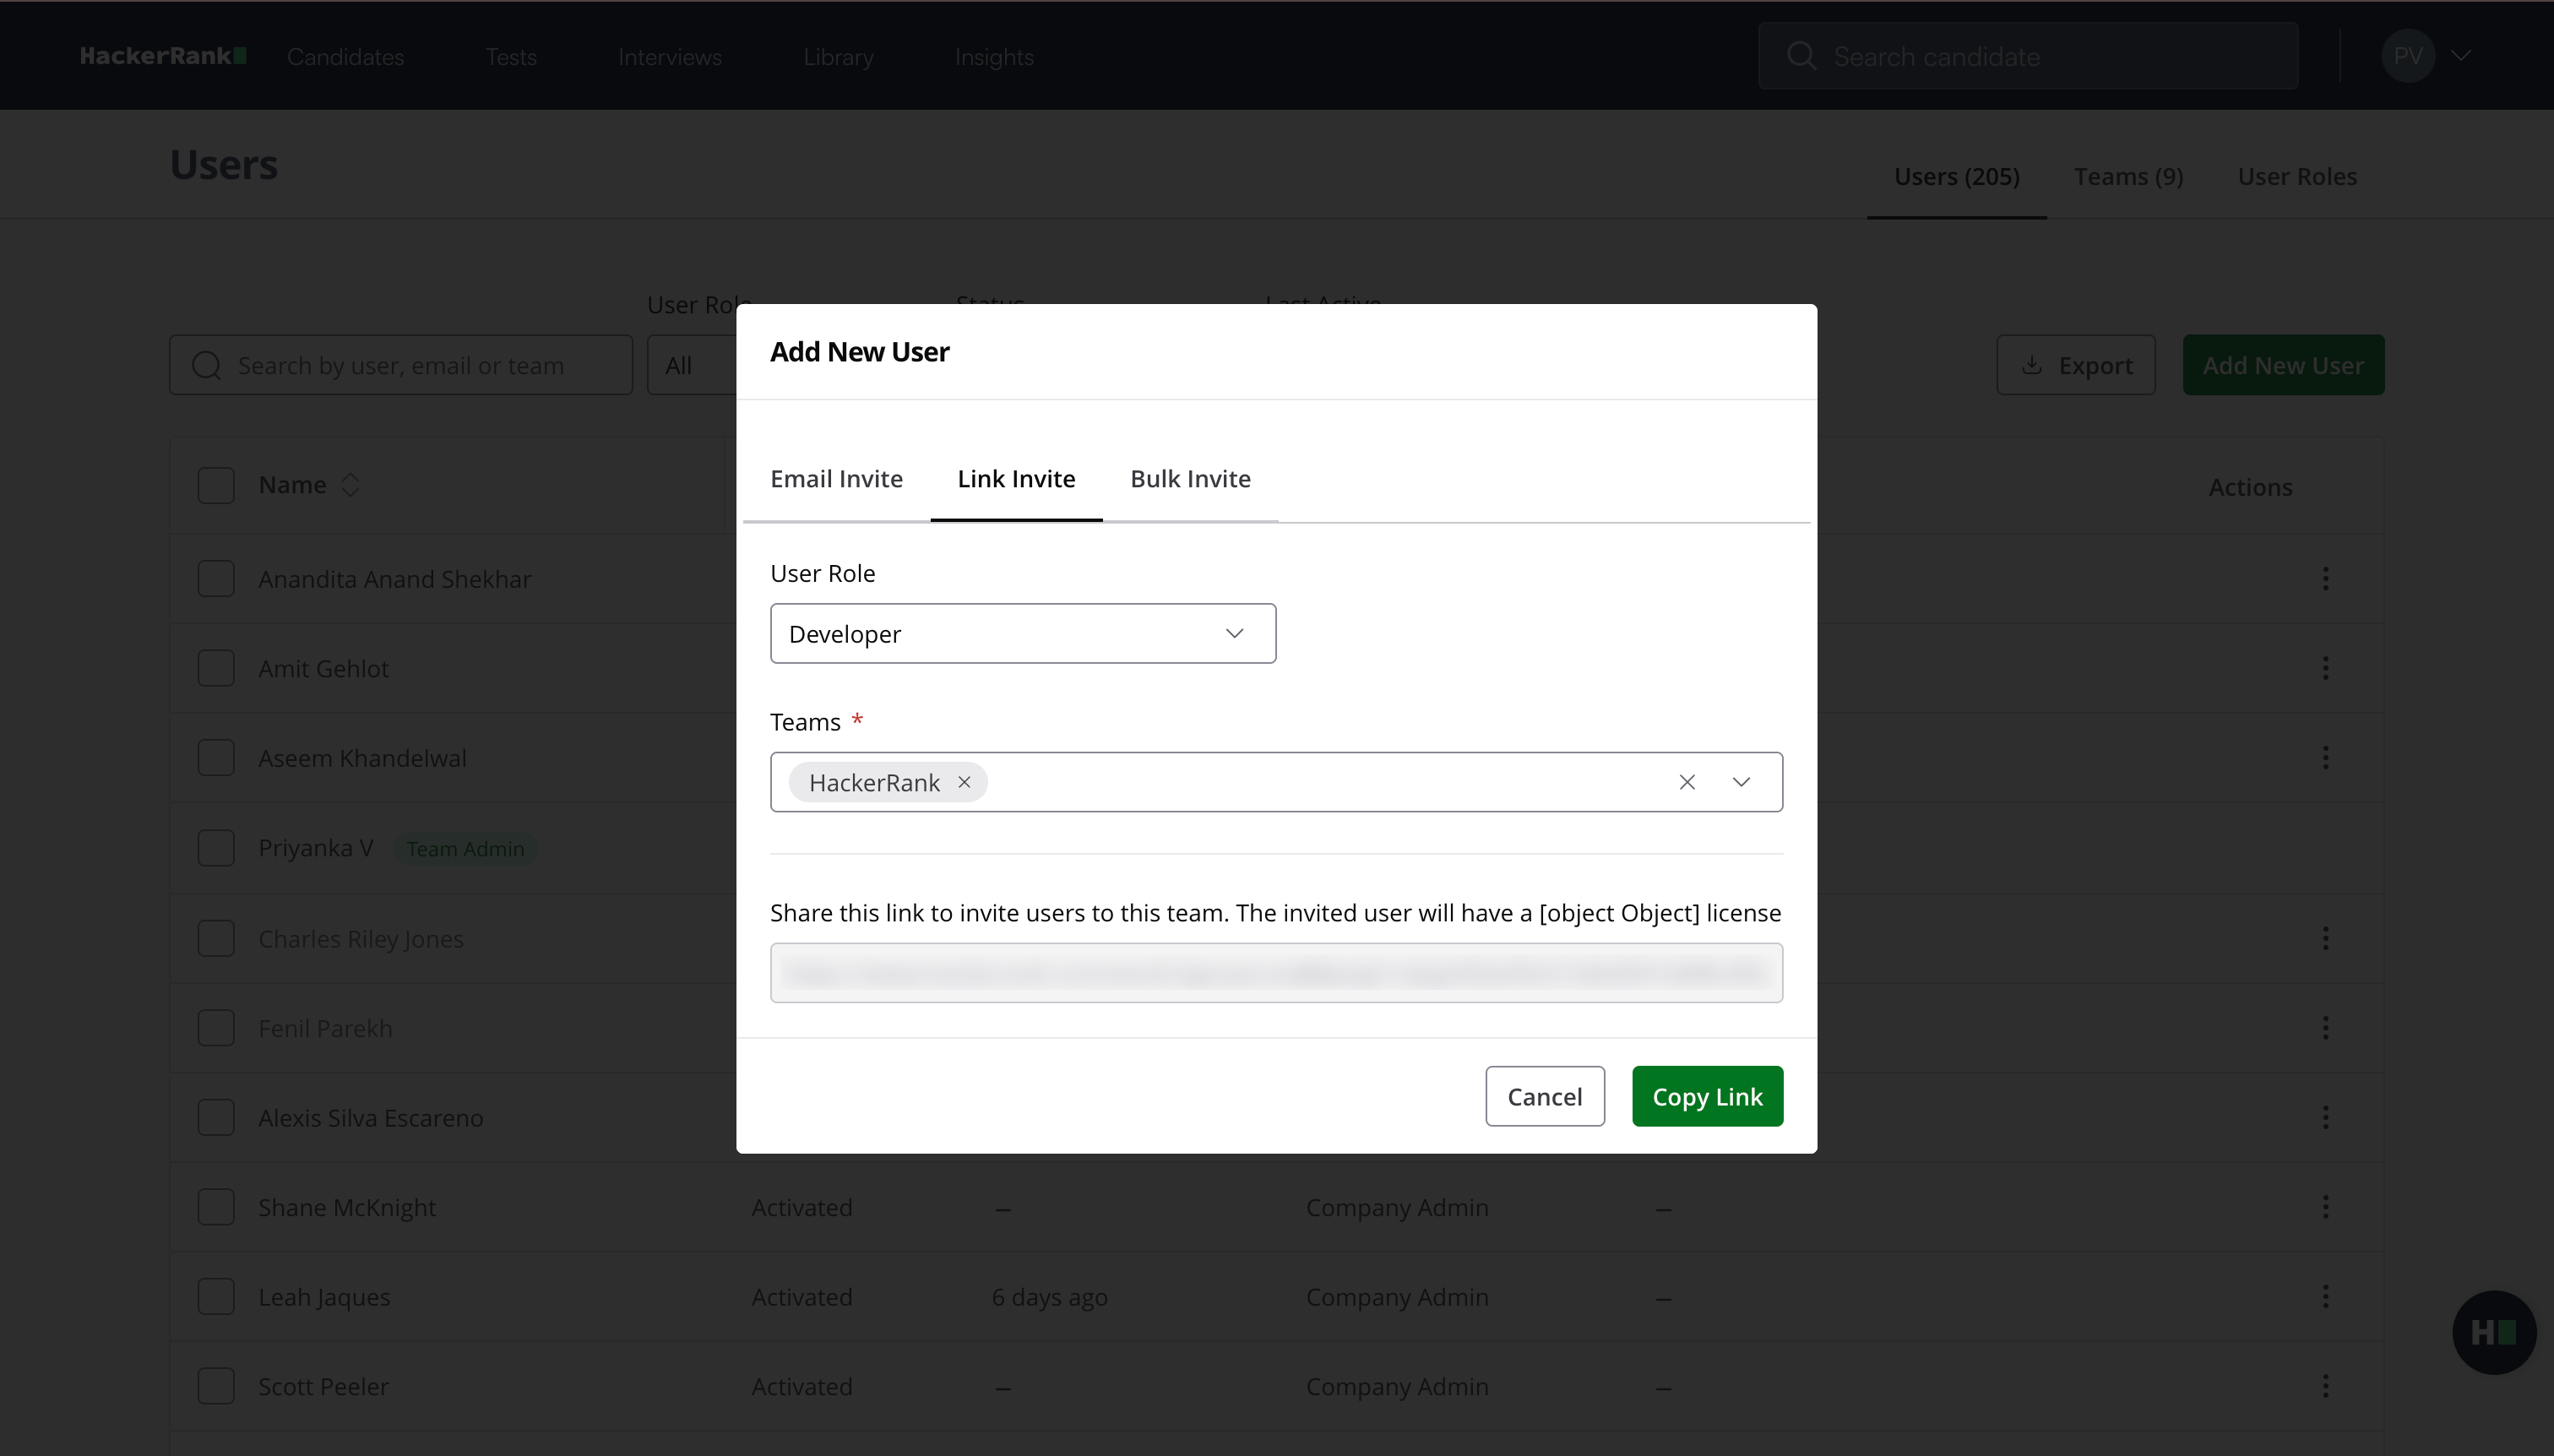This screenshot has height=1456, width=2554.
Task: Click Cancel in the dialog
Action: (1544, 1097)
